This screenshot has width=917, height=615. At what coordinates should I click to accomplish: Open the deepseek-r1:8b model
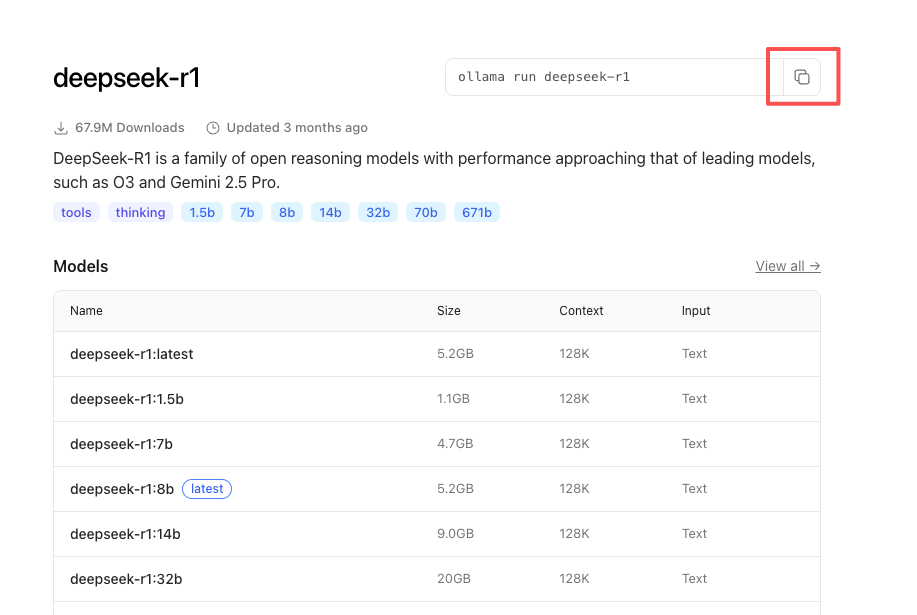pyautogui.click(x=122, y=489)
